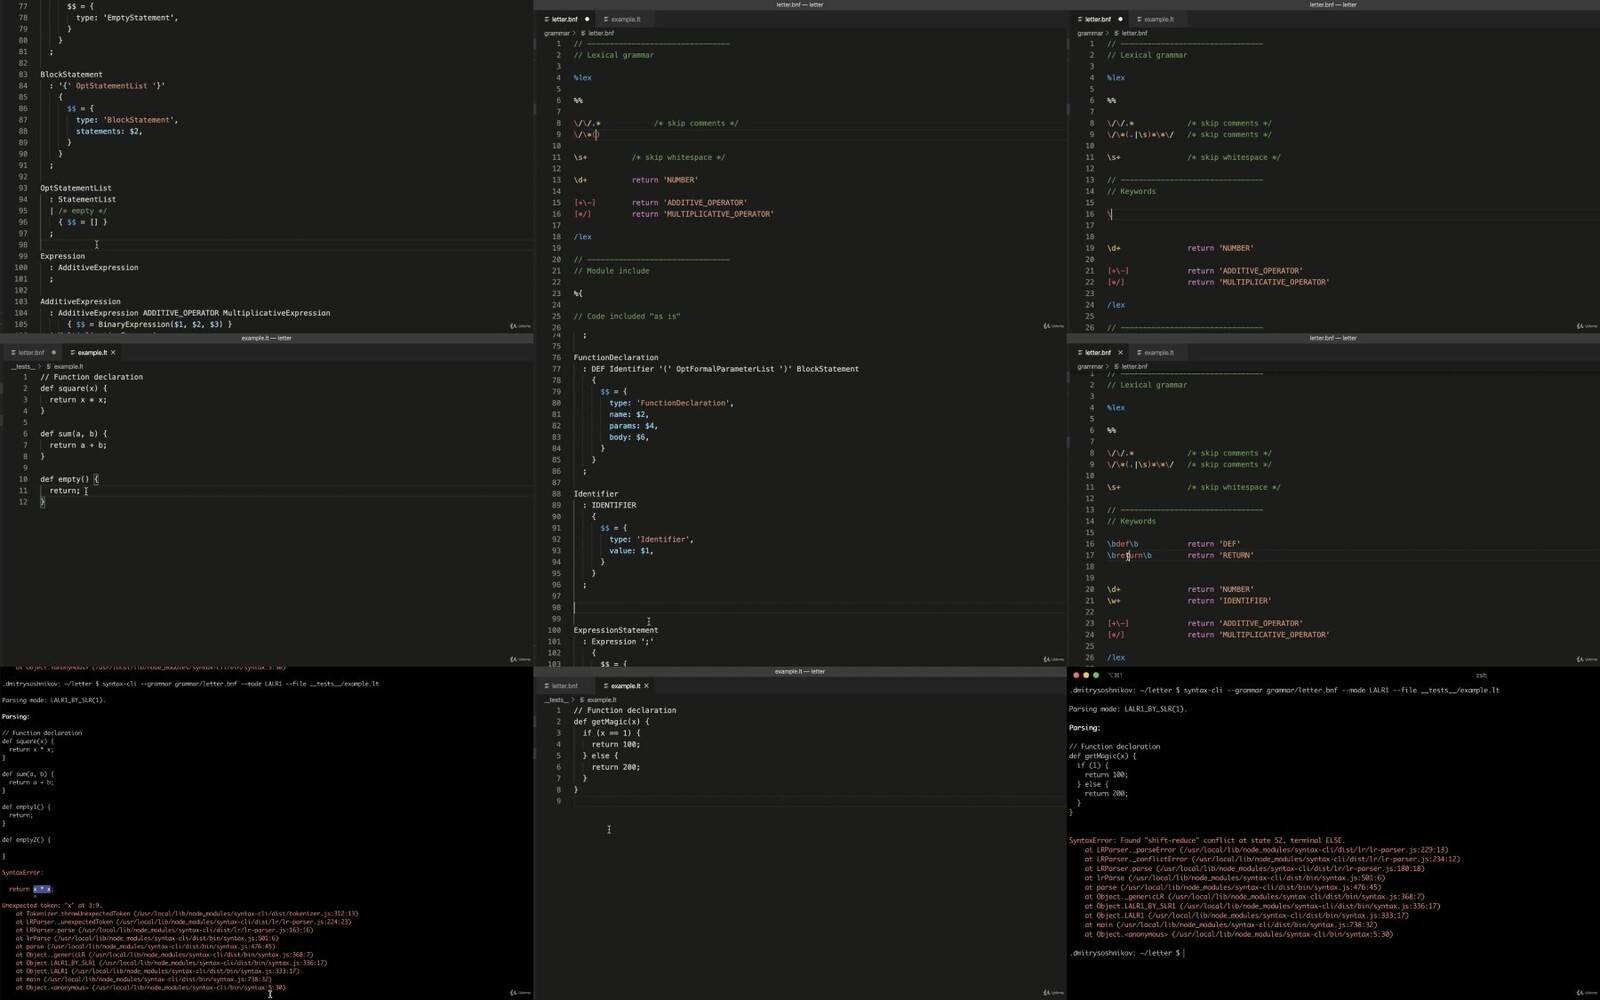Click the final terminal prompt line in the zsh window

(x=1126, y=953)
